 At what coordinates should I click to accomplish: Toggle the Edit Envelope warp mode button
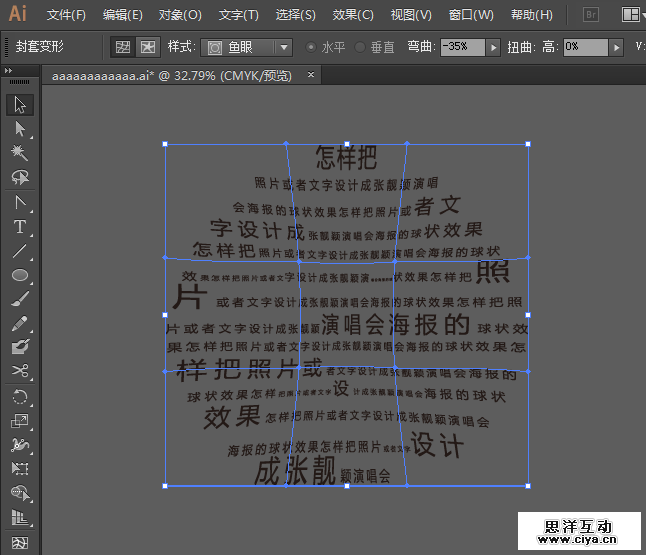pyautogui.click(x=122, y=47)
